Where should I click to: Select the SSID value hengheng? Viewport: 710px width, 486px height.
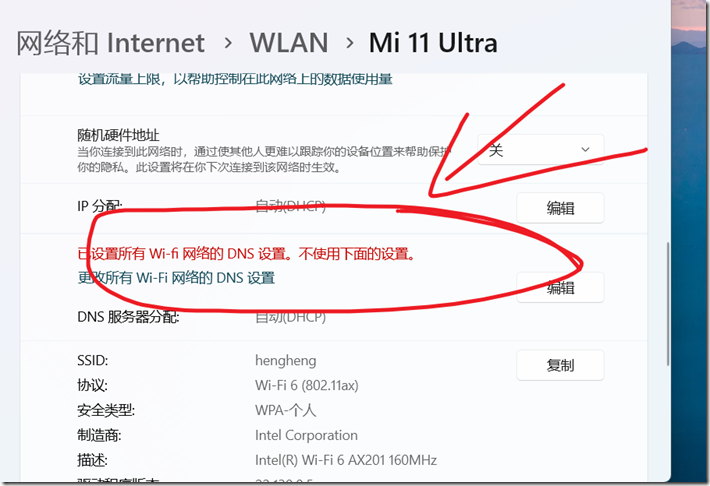click(286, 361)
